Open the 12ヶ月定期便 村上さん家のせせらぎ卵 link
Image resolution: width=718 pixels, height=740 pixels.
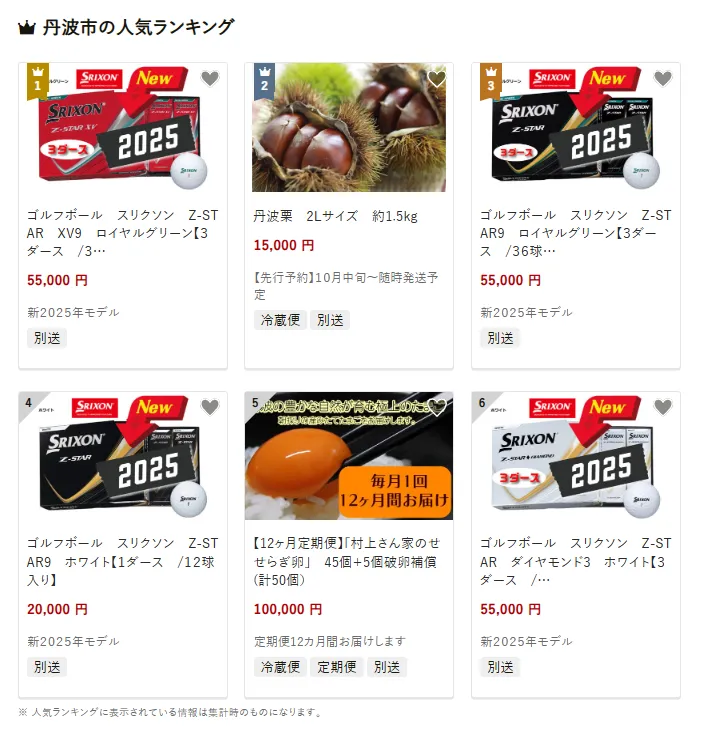[347, 562]
